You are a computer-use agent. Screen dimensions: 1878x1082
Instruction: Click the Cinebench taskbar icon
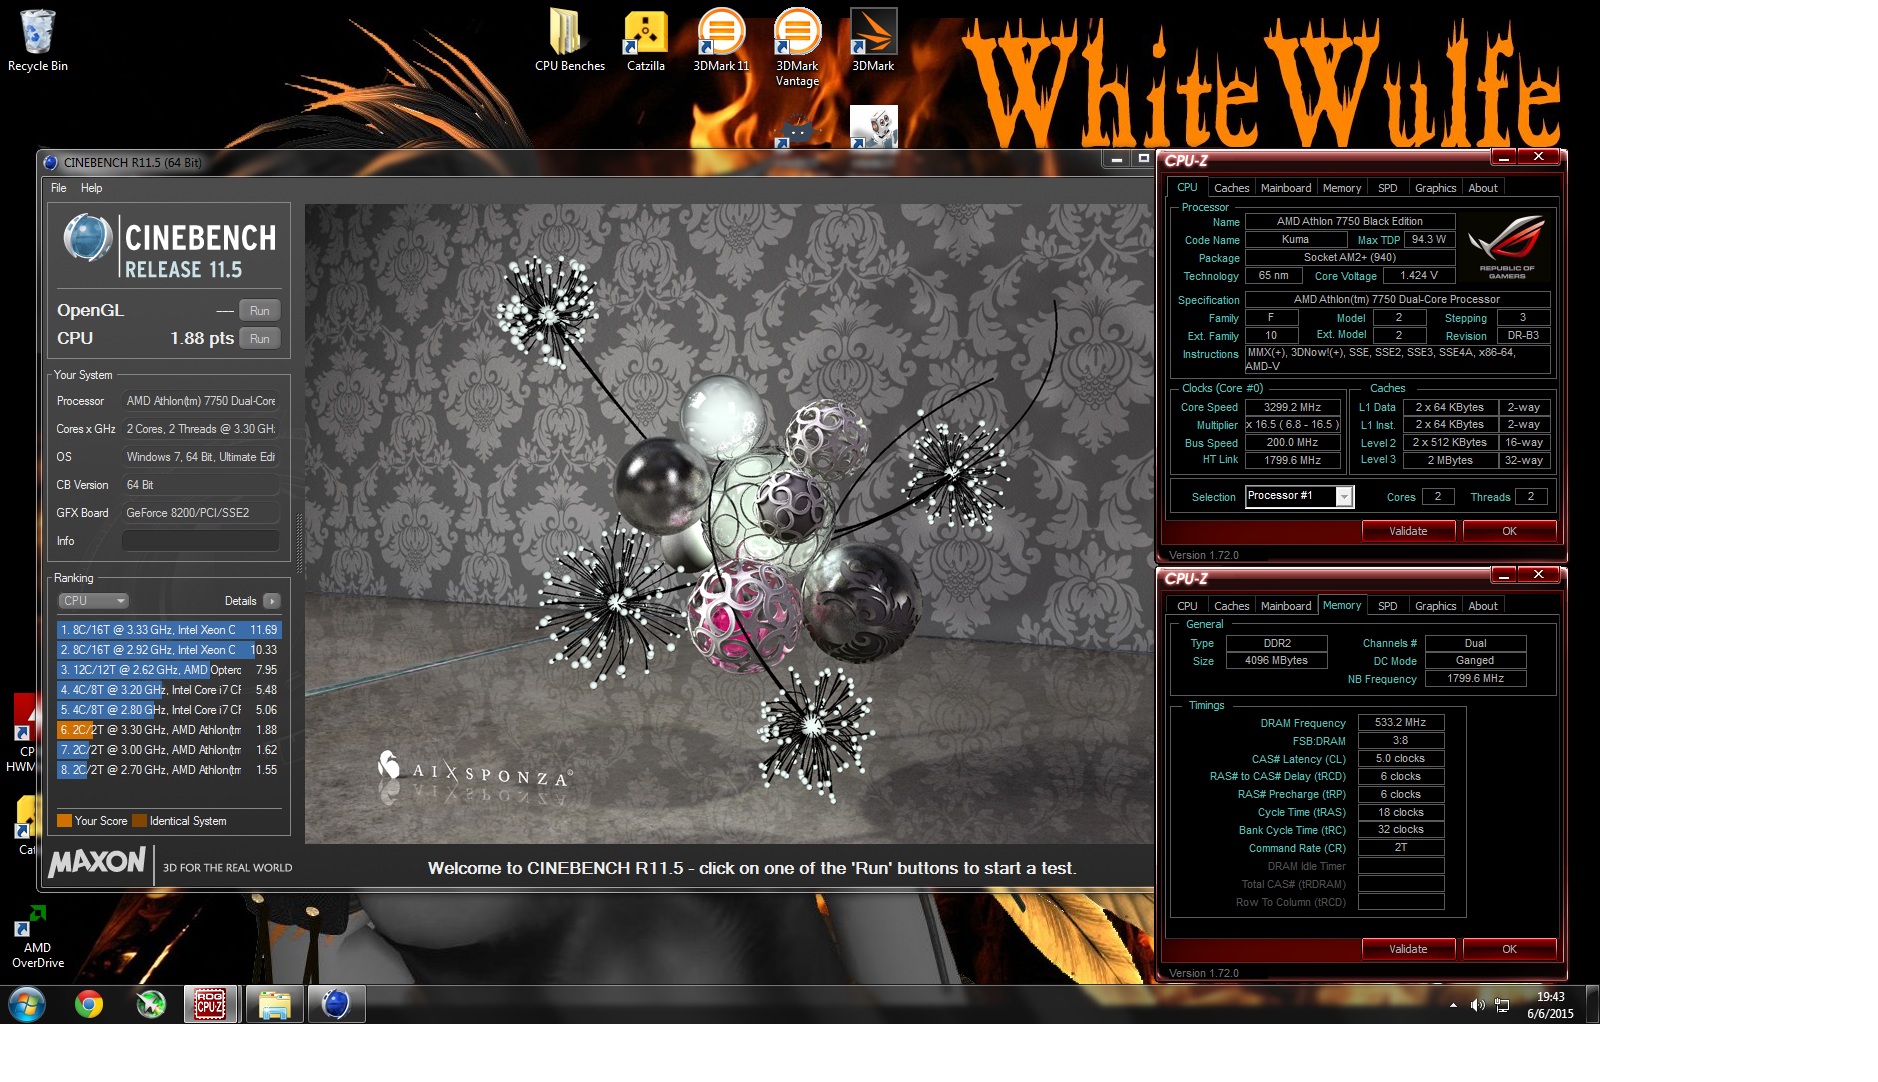336,1003
